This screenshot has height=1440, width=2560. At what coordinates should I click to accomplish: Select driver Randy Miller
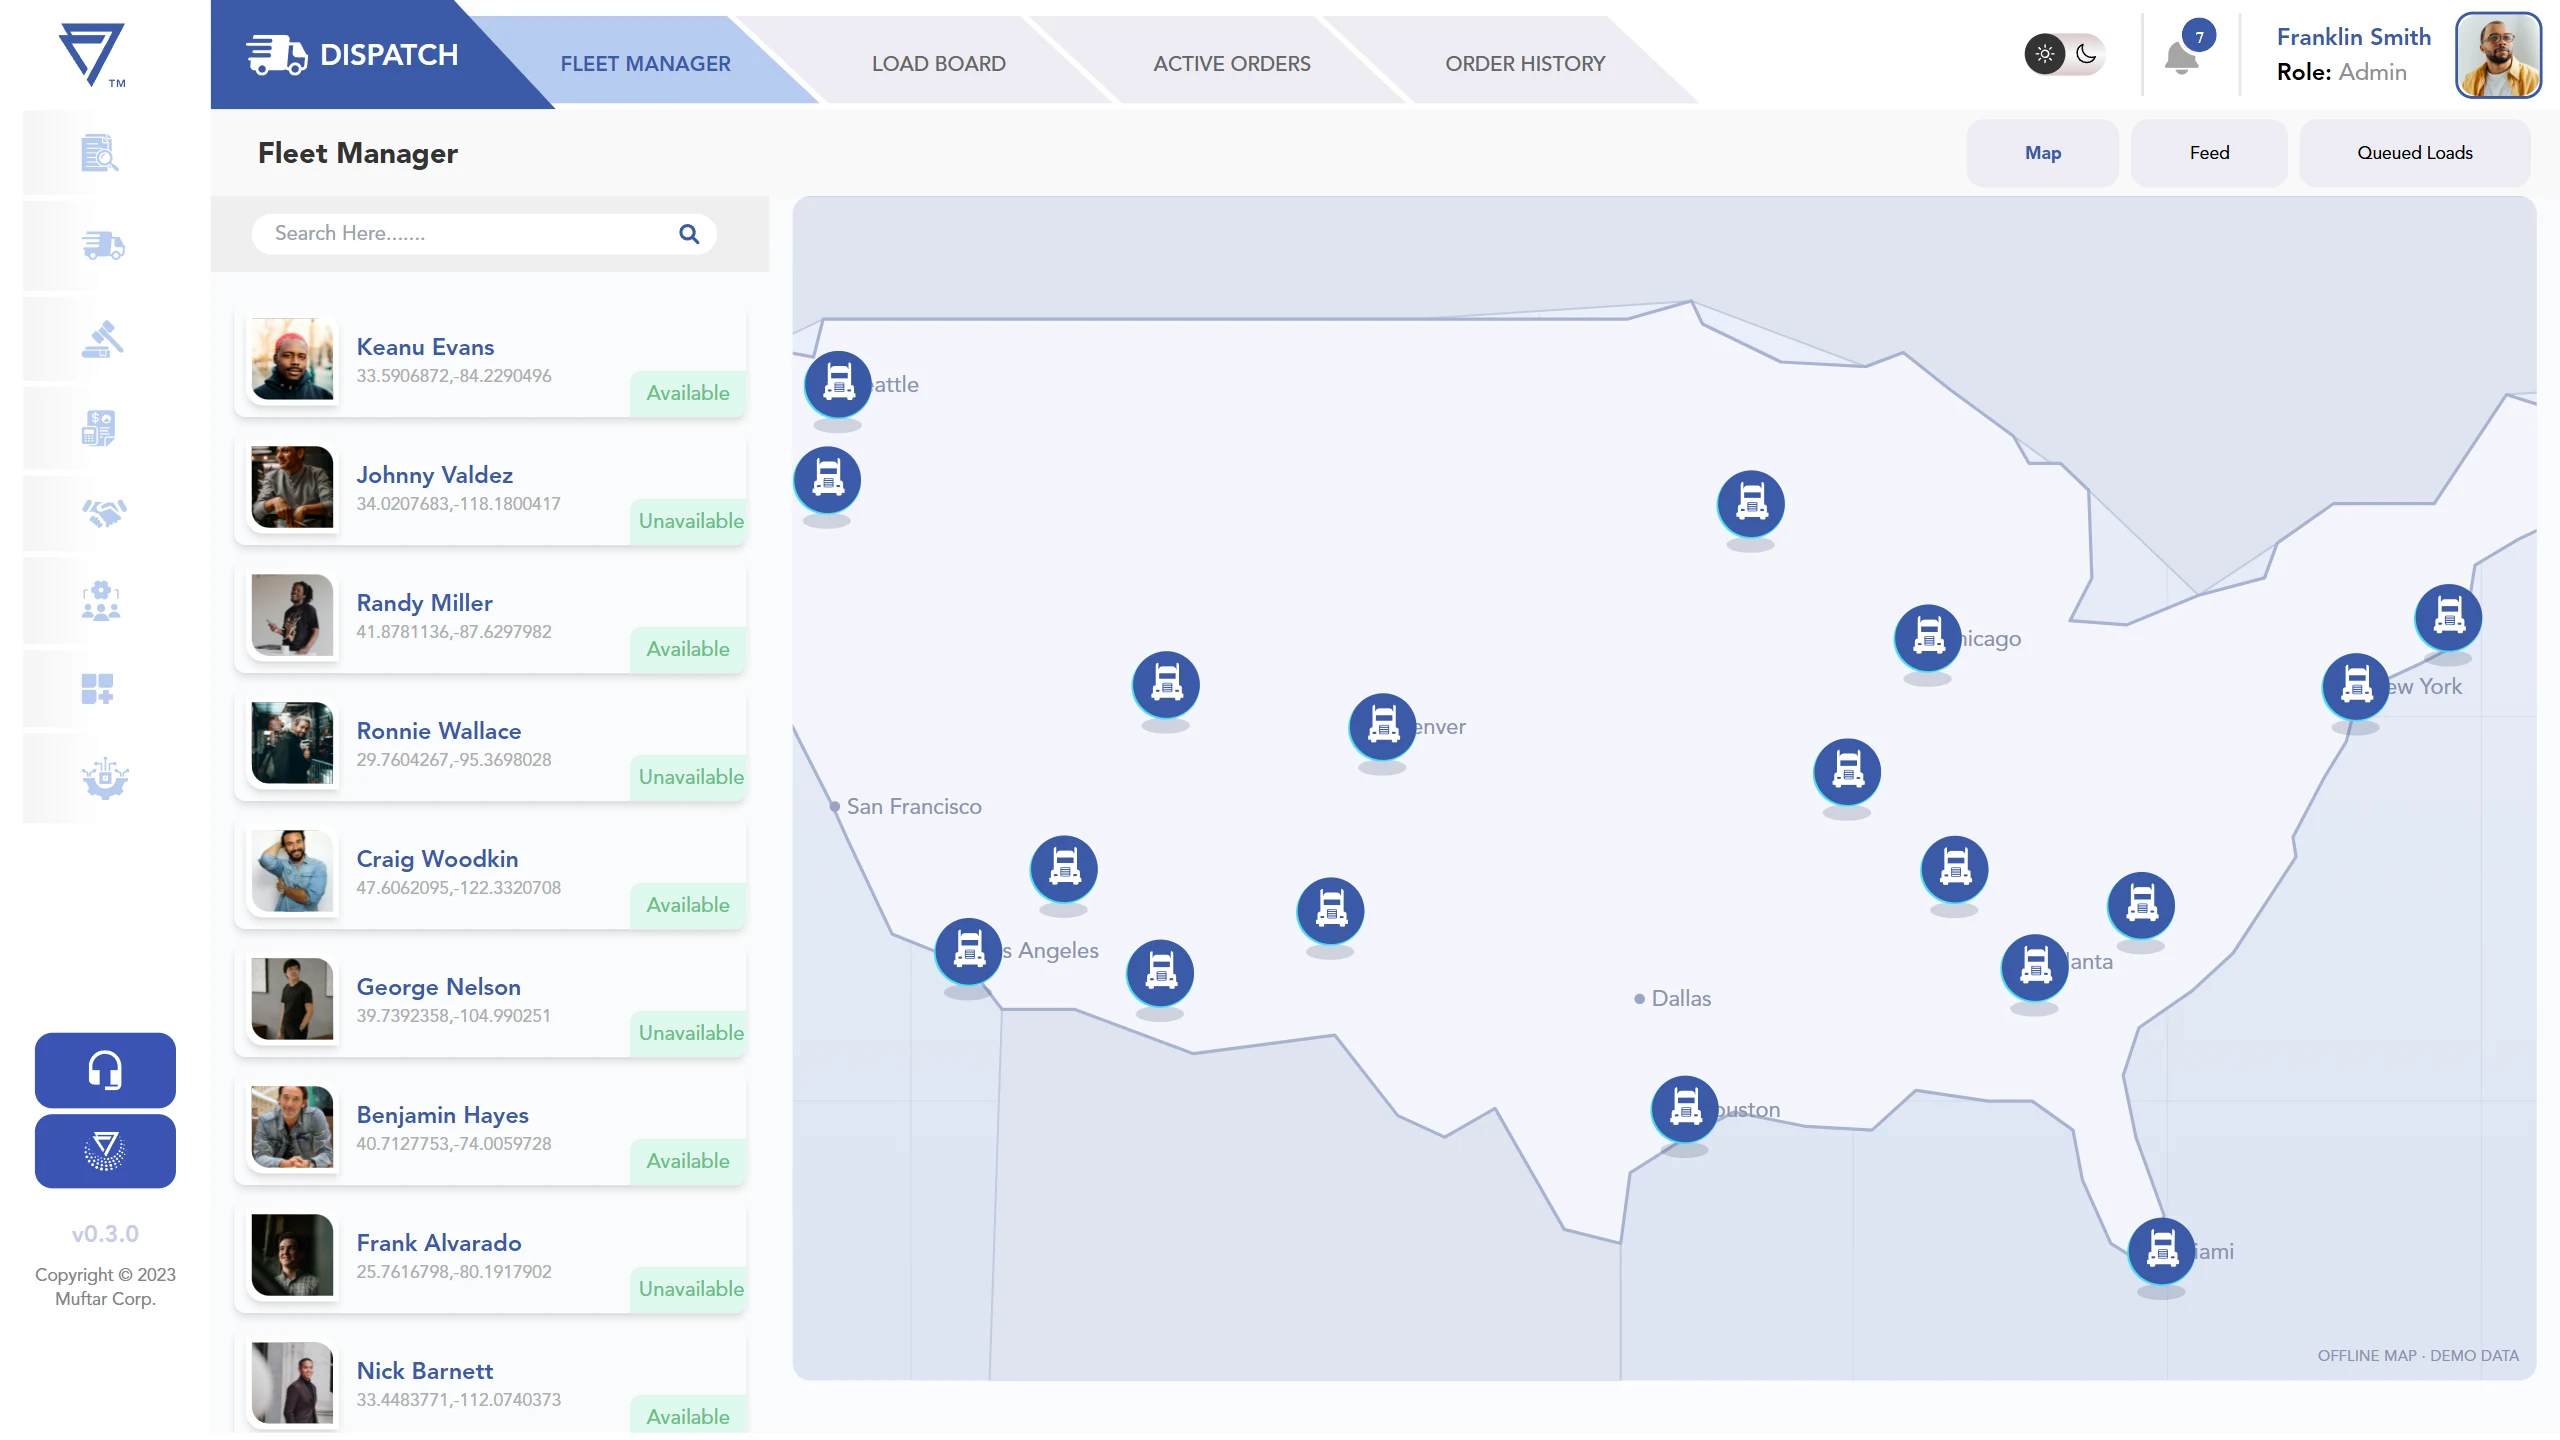[490, 617]
